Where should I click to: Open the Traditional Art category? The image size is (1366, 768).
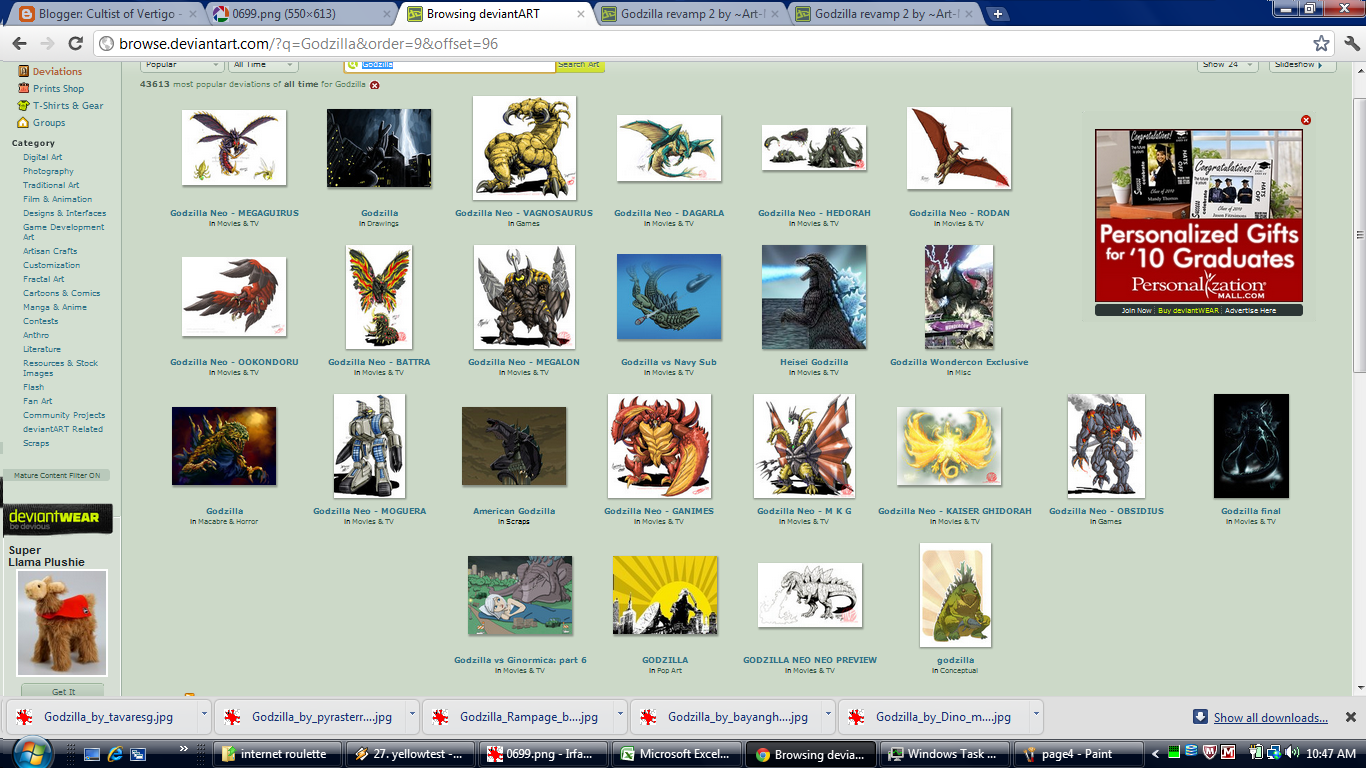tap(51, 185)
